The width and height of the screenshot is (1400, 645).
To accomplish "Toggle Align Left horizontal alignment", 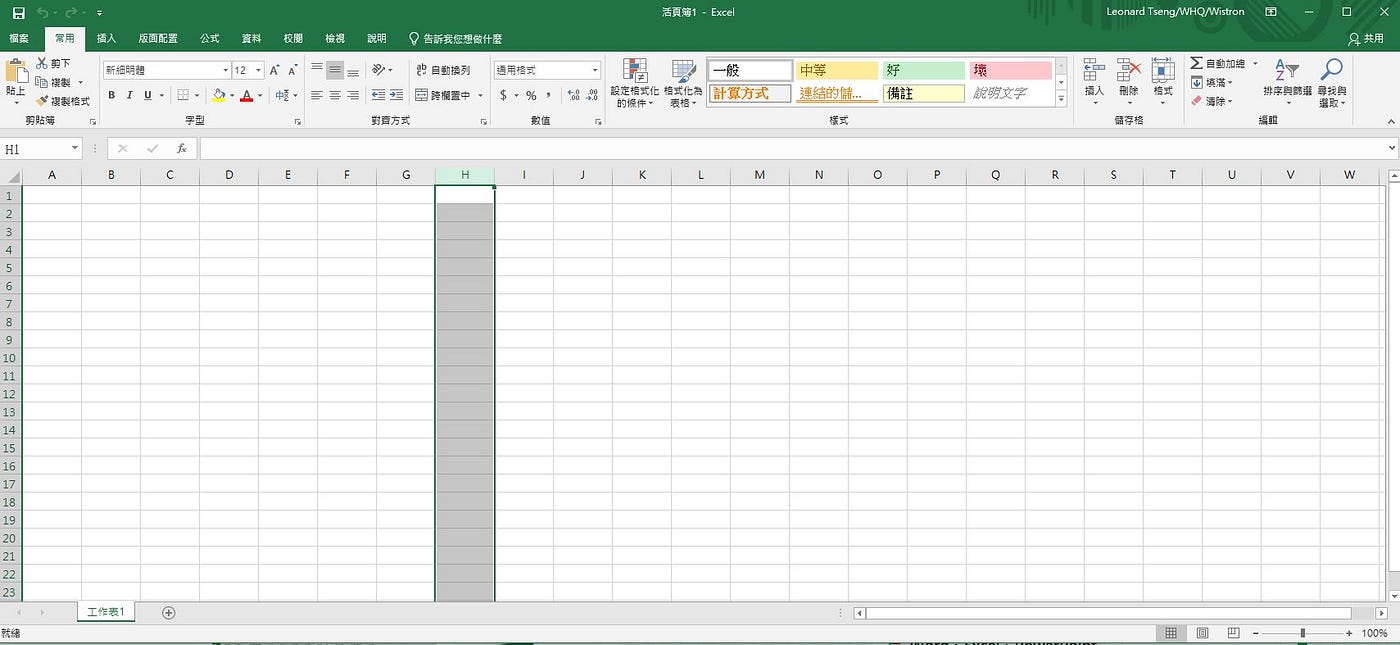I will point(316,95).
